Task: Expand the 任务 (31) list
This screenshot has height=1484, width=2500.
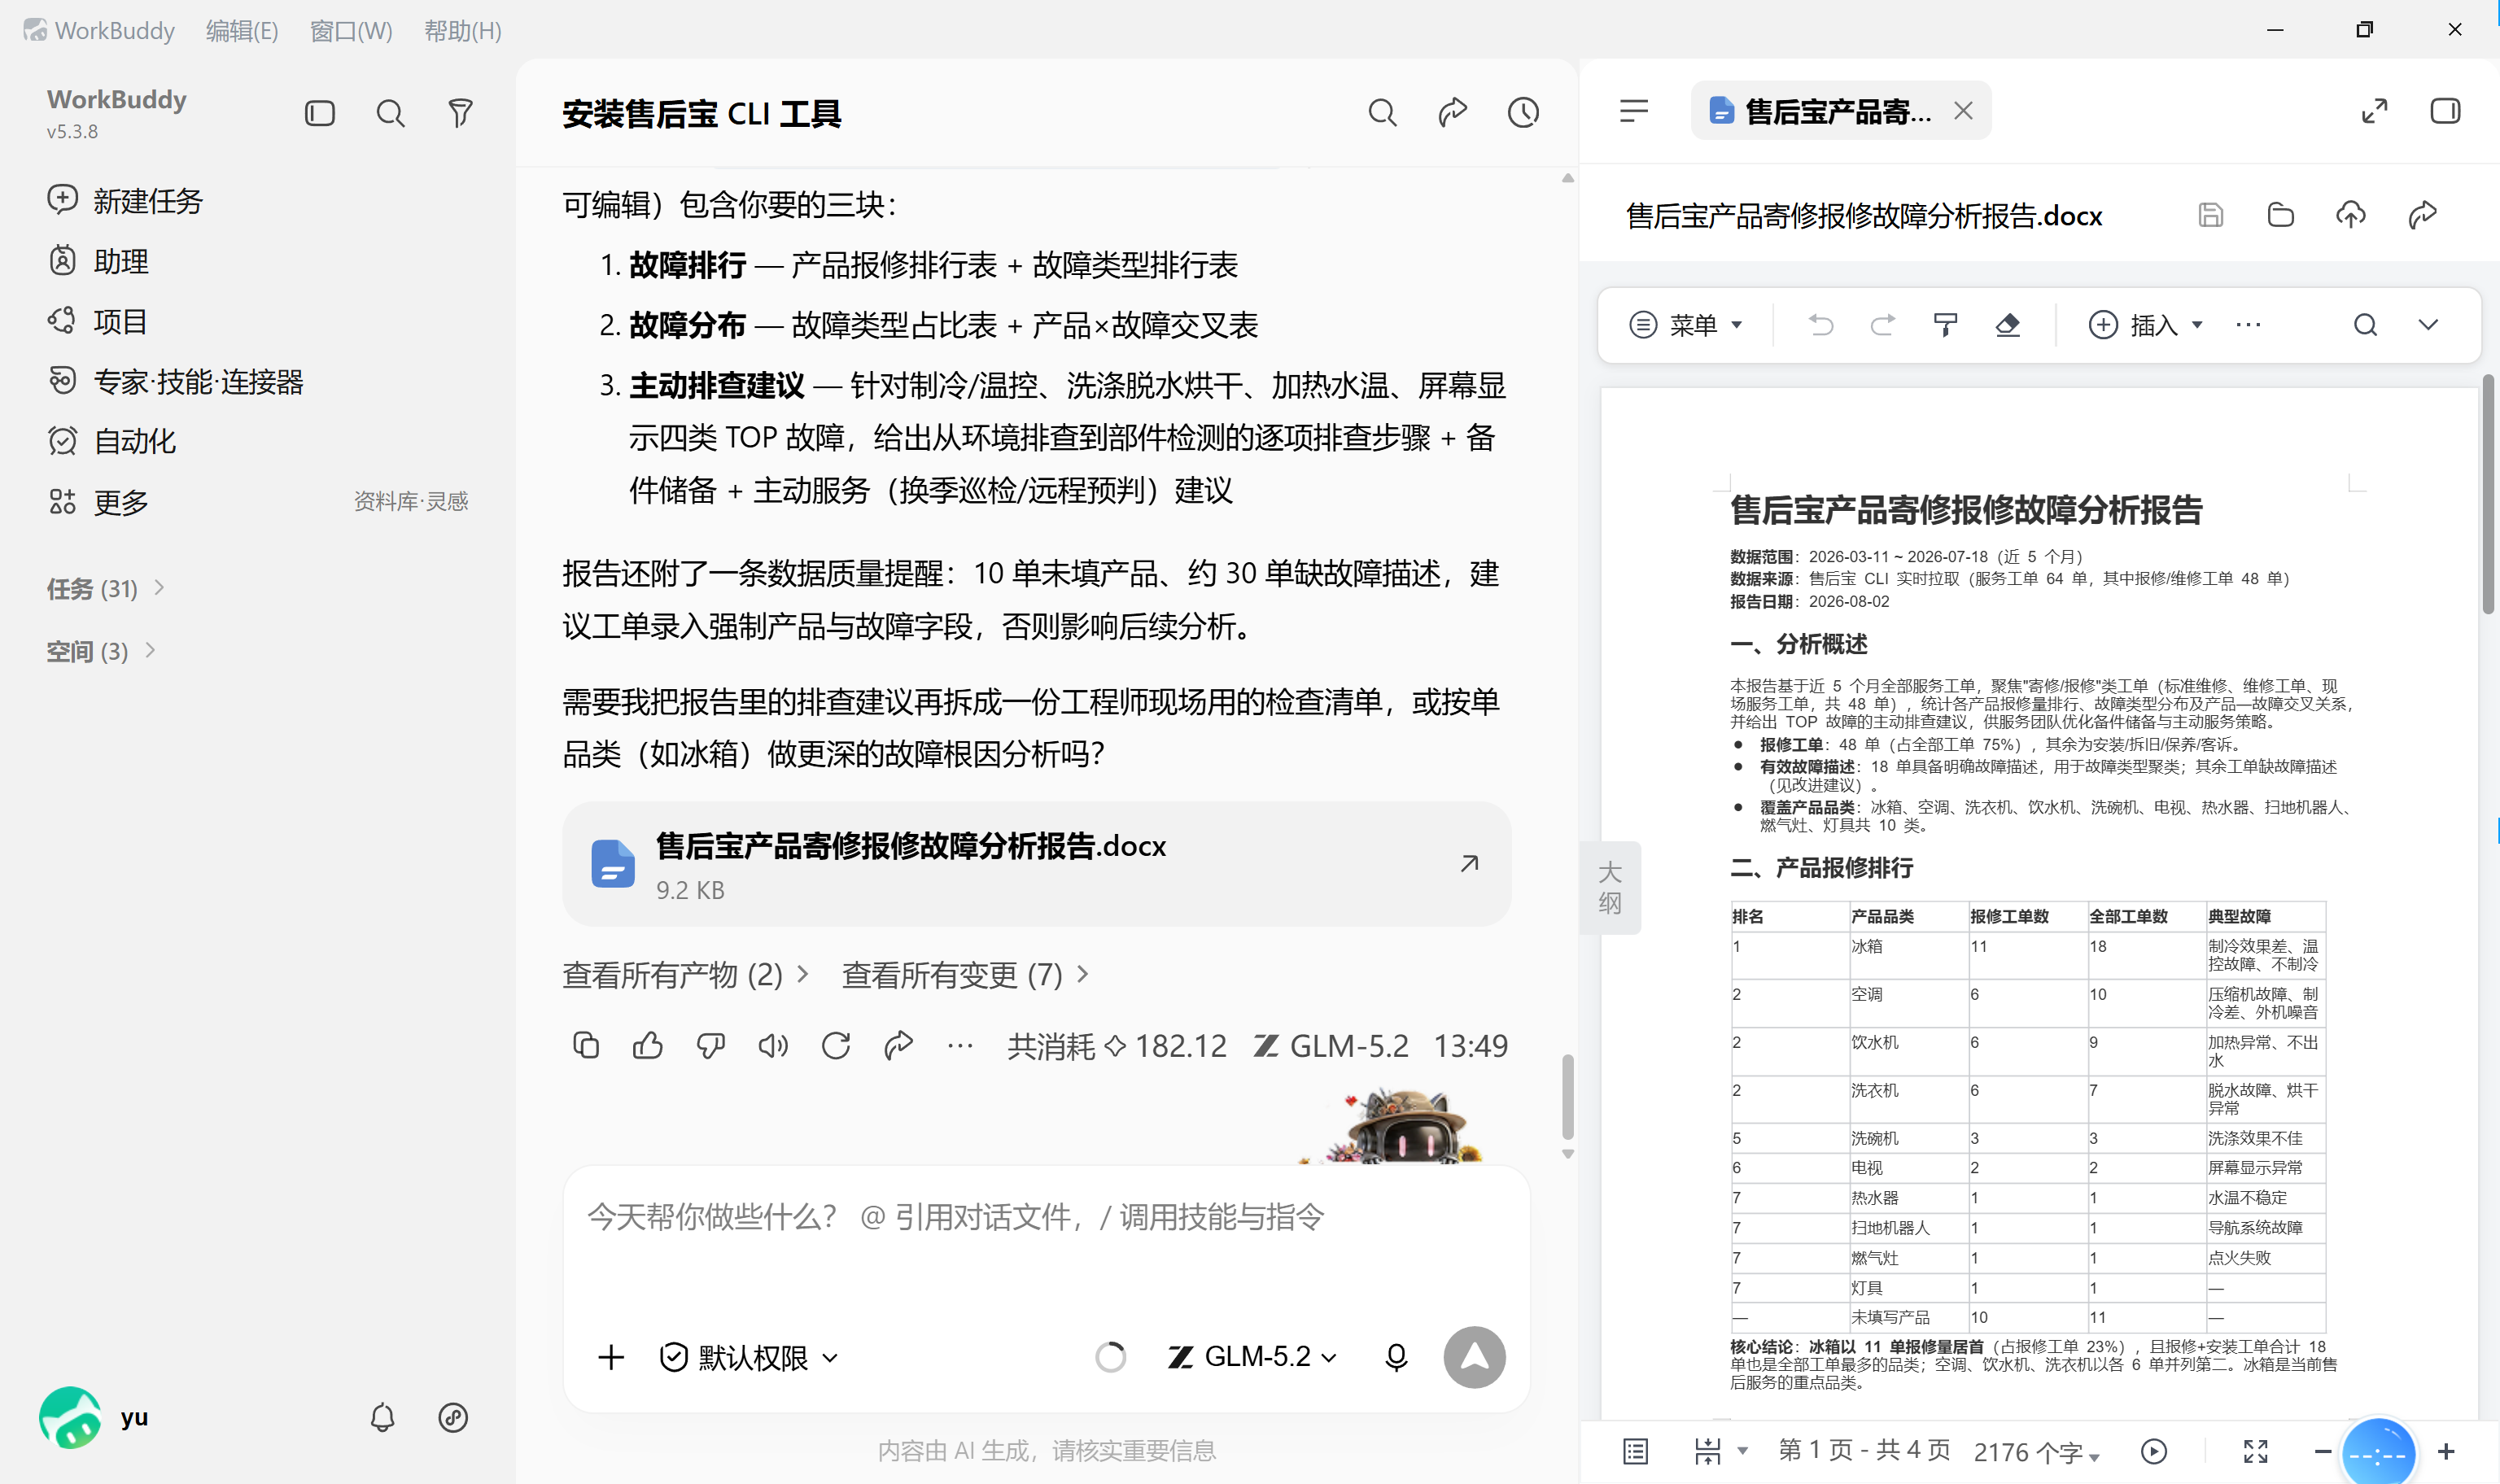Action: pyautogui.click(x=105, y=588)
